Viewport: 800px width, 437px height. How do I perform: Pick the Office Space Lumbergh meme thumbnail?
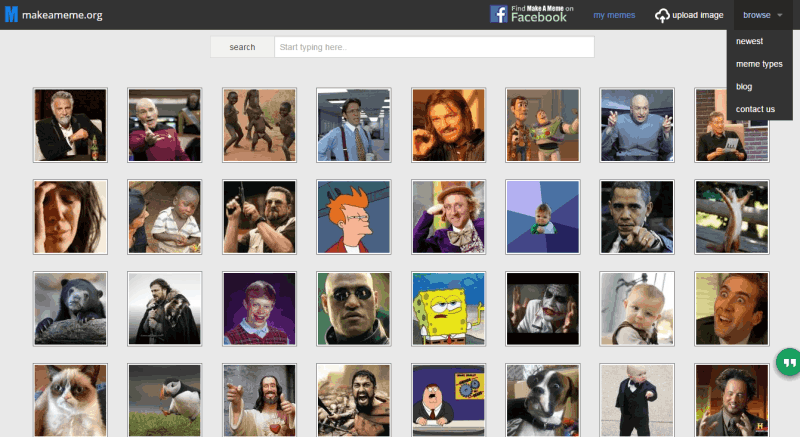click(354, 125)
